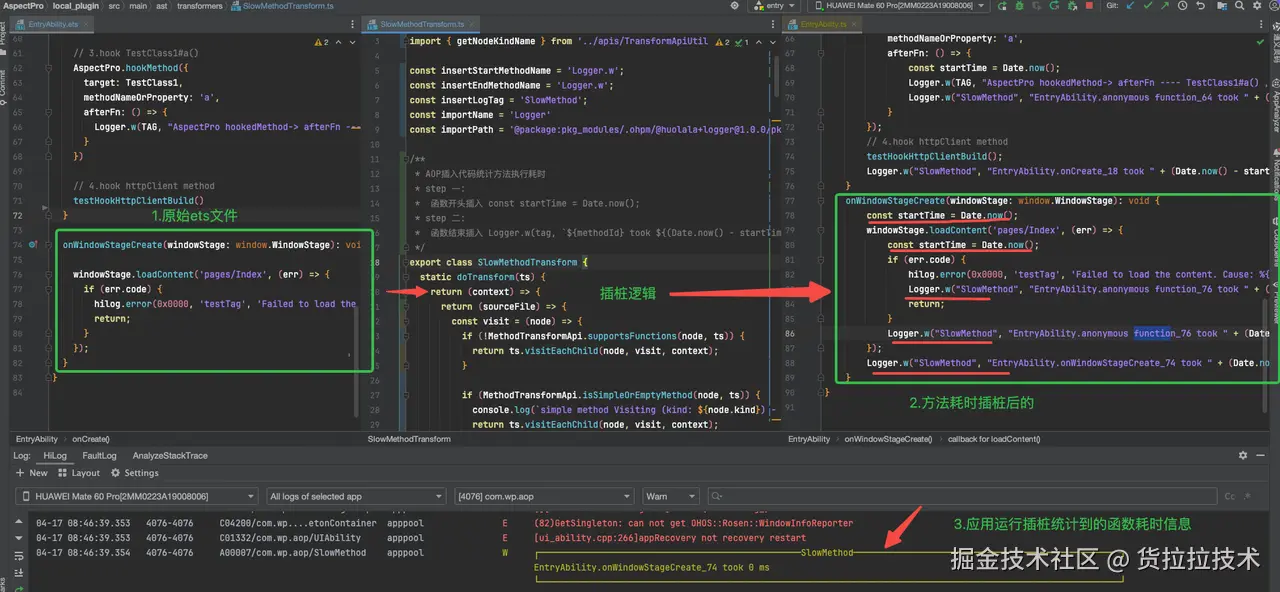This screenshot has width=1280, height=592.
Task: Open log panel settings gear icon
Action: pos(1243,455)
